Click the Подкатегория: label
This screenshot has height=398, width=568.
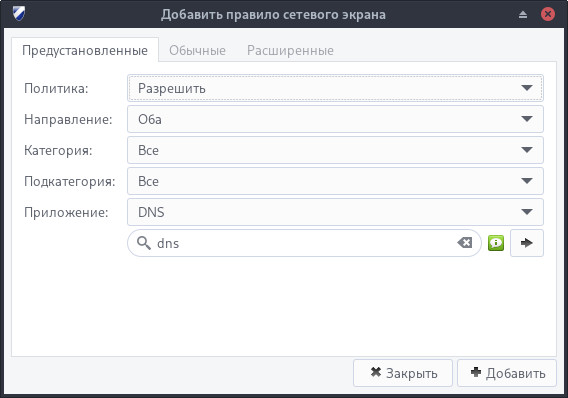click(x=70, y=181)
